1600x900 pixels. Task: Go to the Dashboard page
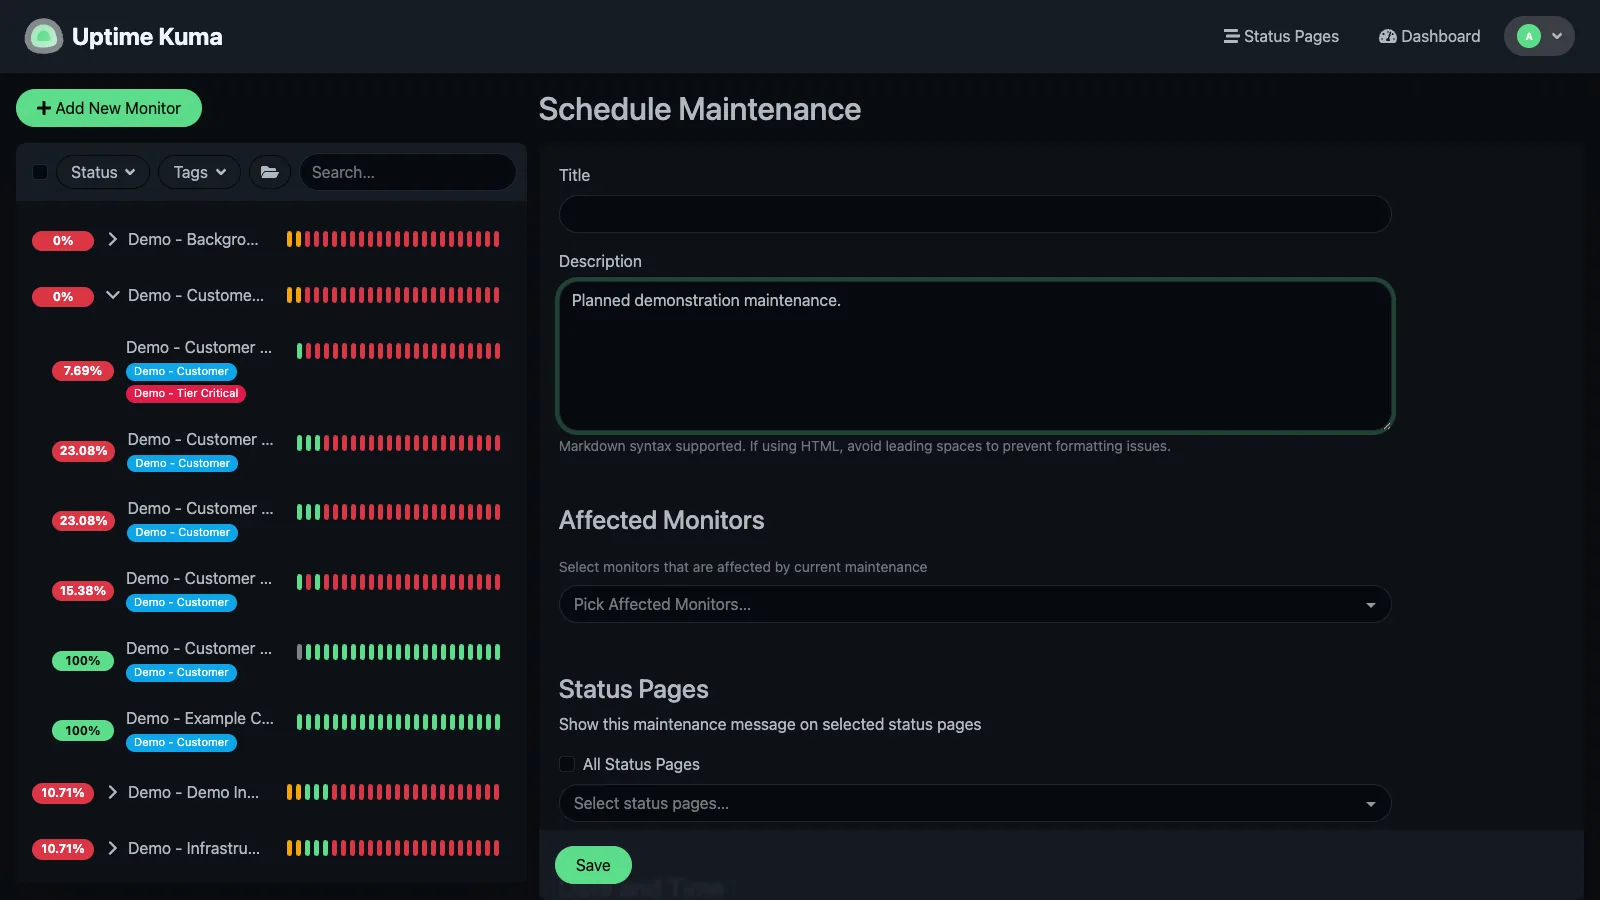point(1429,36)
